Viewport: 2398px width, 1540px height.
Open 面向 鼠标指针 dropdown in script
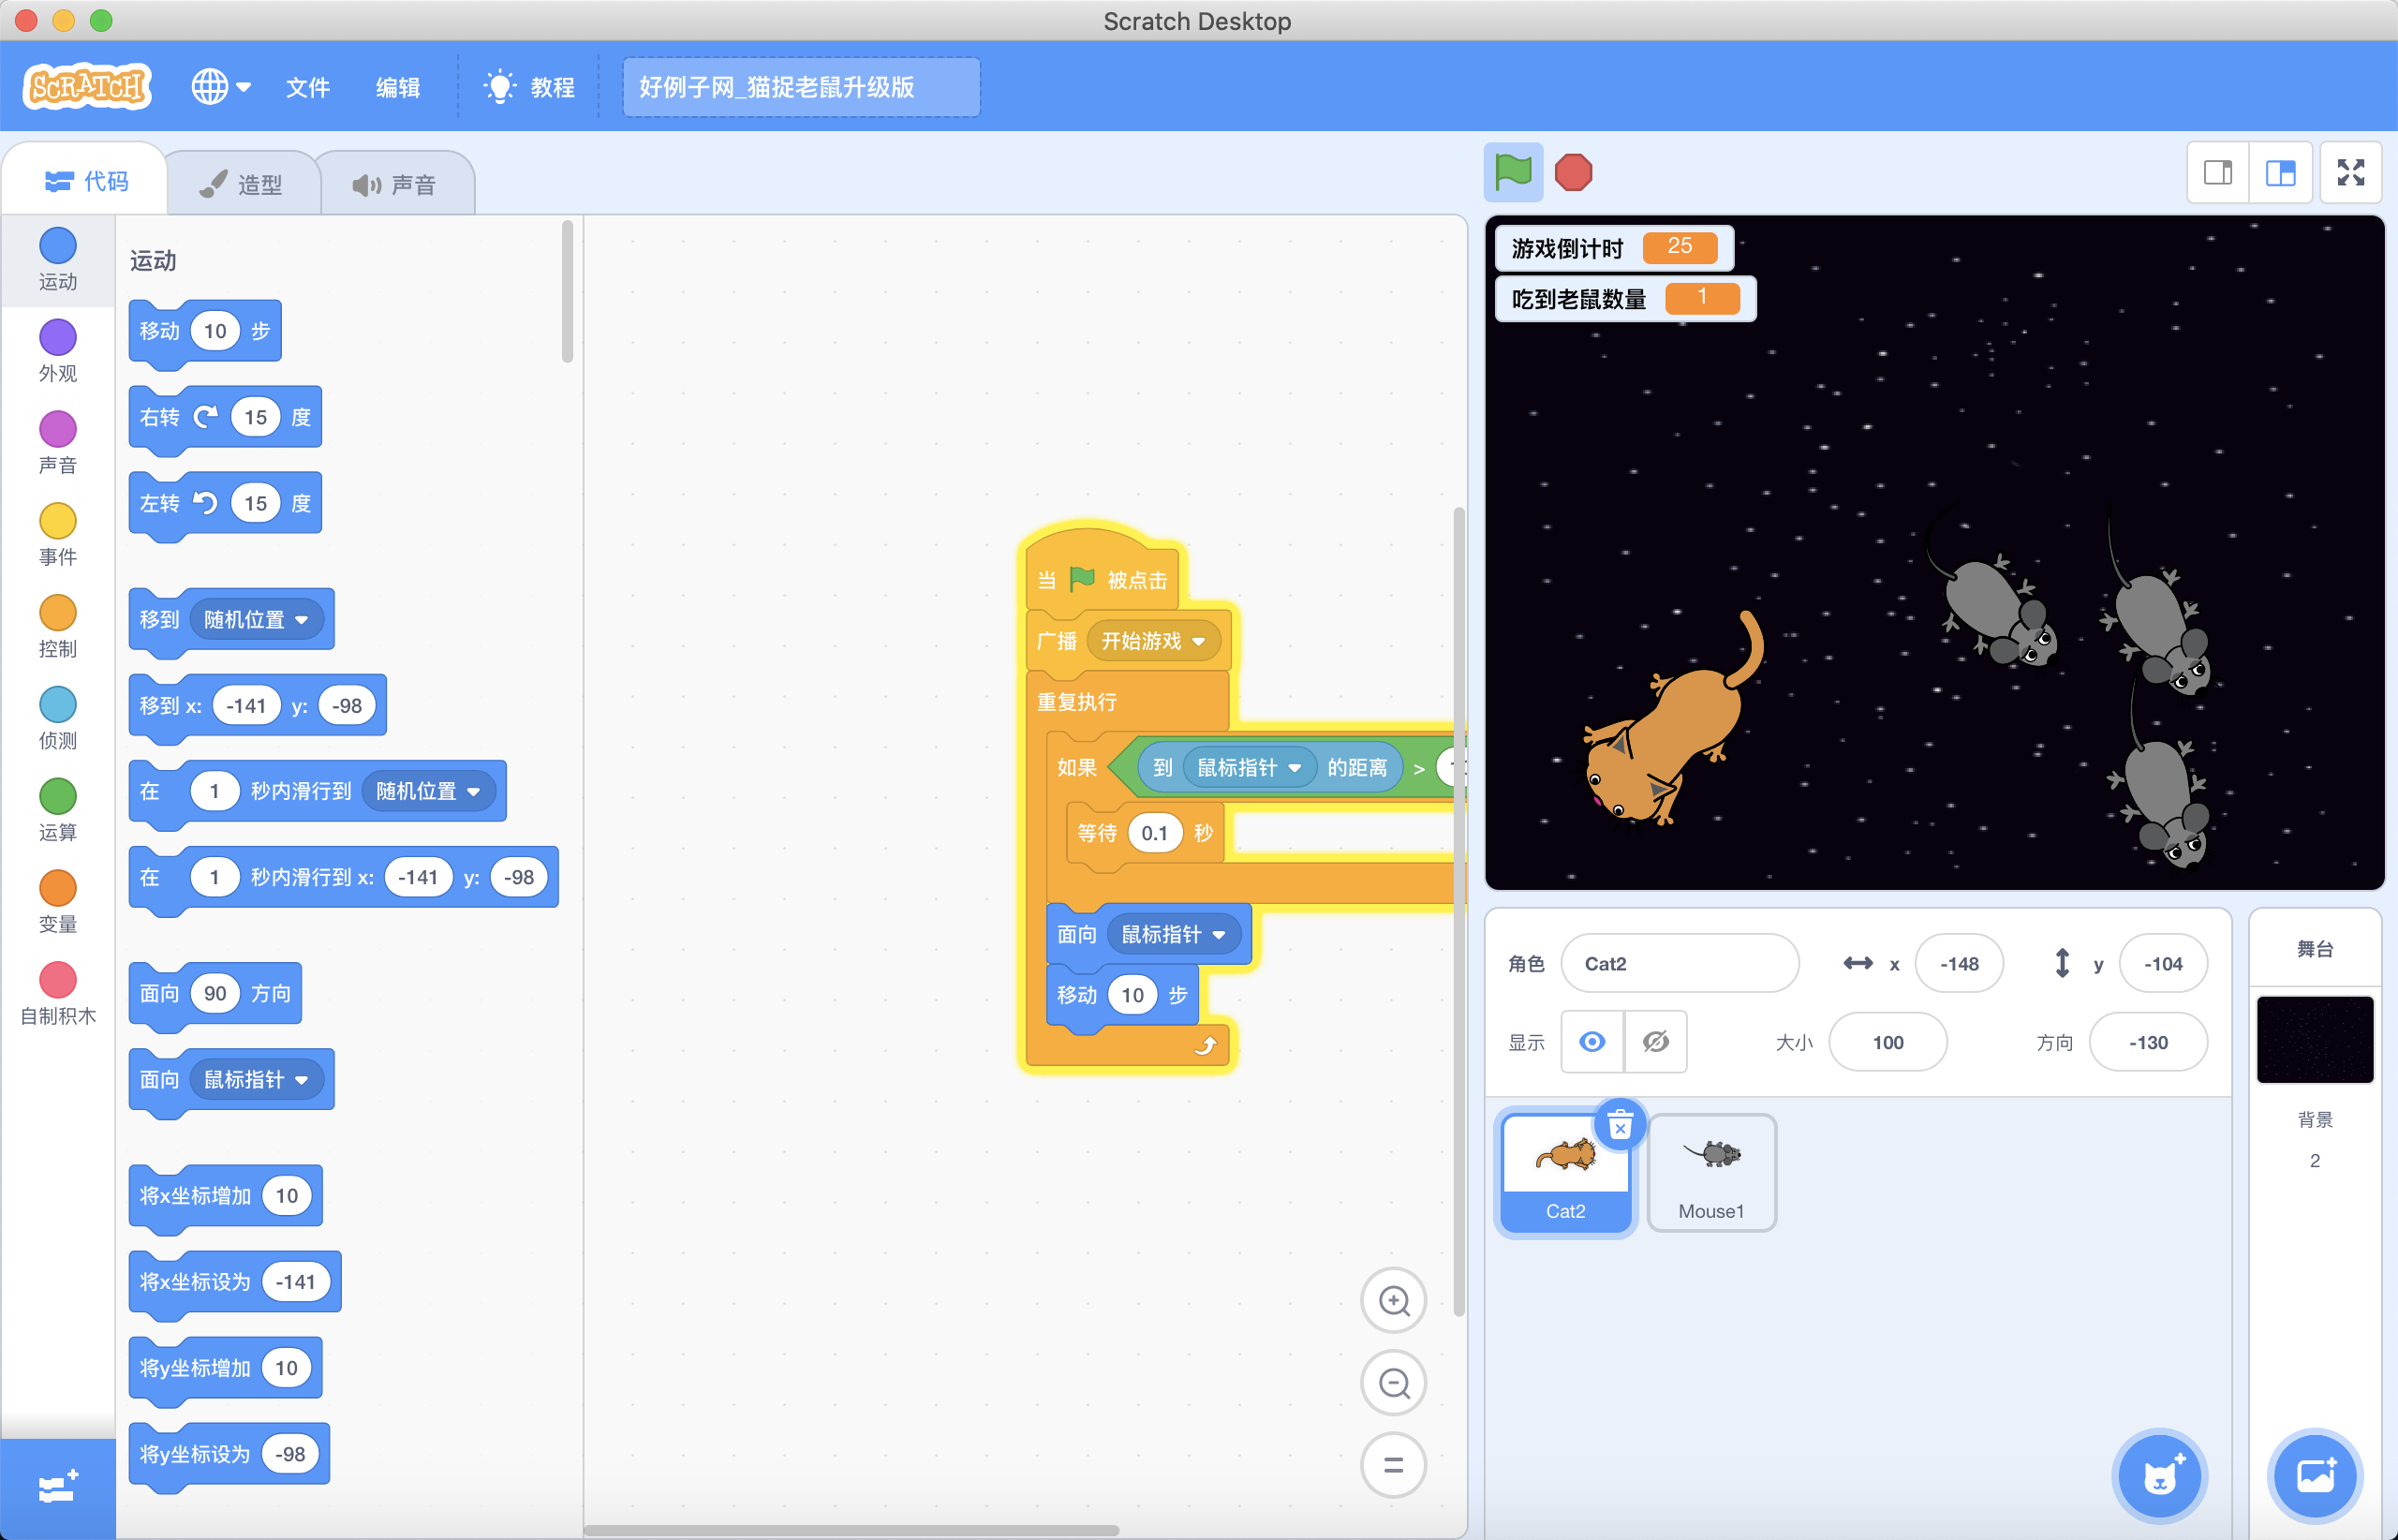click(x=1173, y=934)
